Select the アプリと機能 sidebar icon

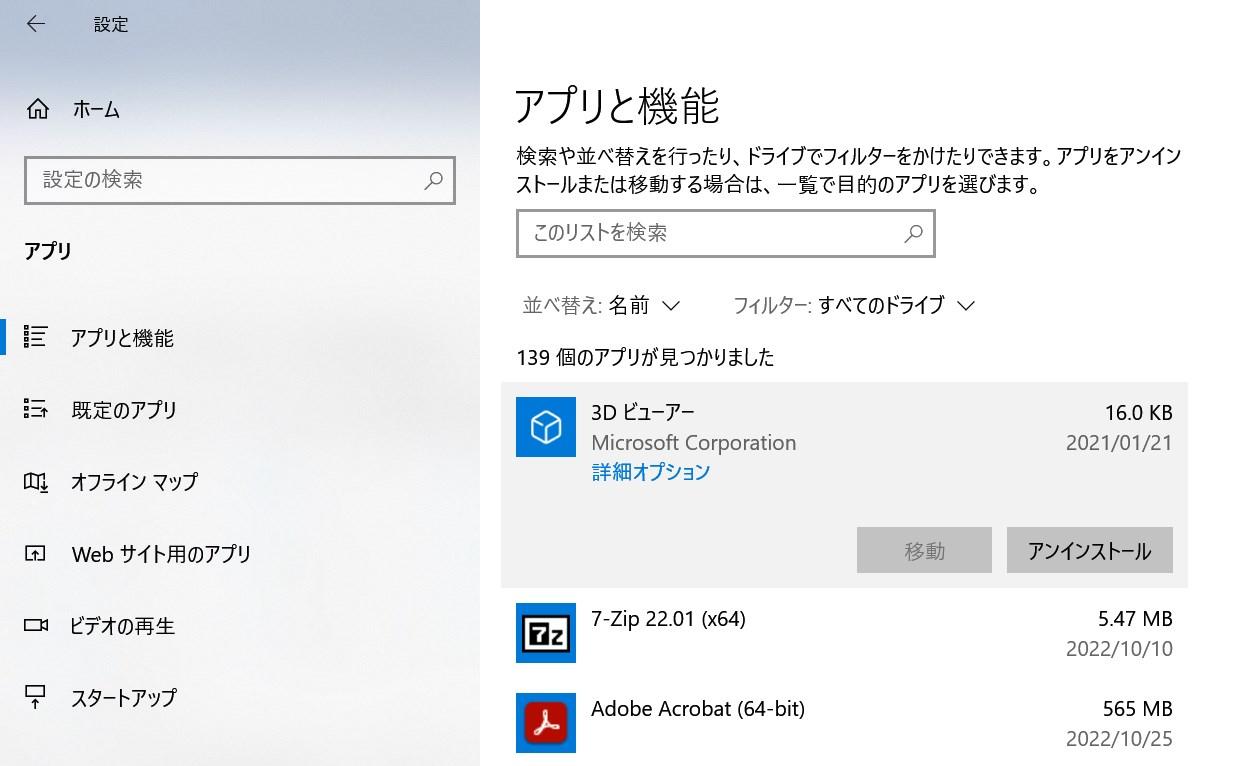(x=35, y=337)
